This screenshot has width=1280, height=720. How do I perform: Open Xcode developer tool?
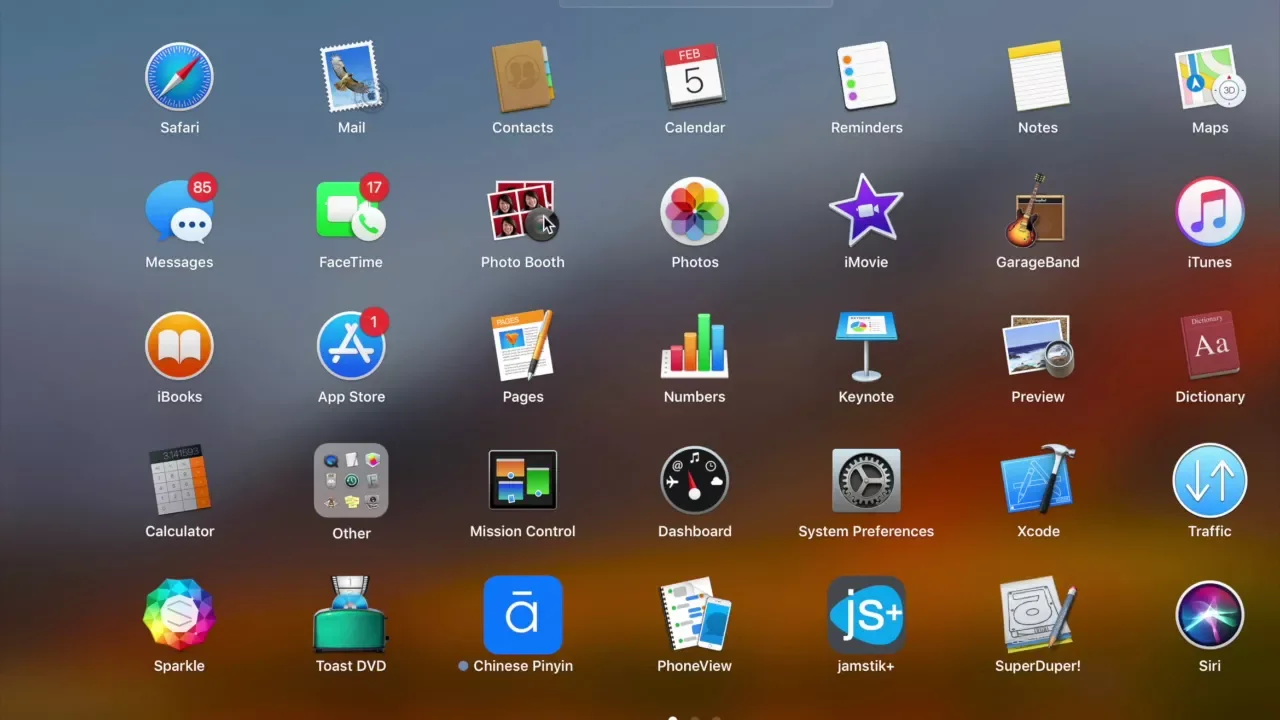[x=1038, y=481]
